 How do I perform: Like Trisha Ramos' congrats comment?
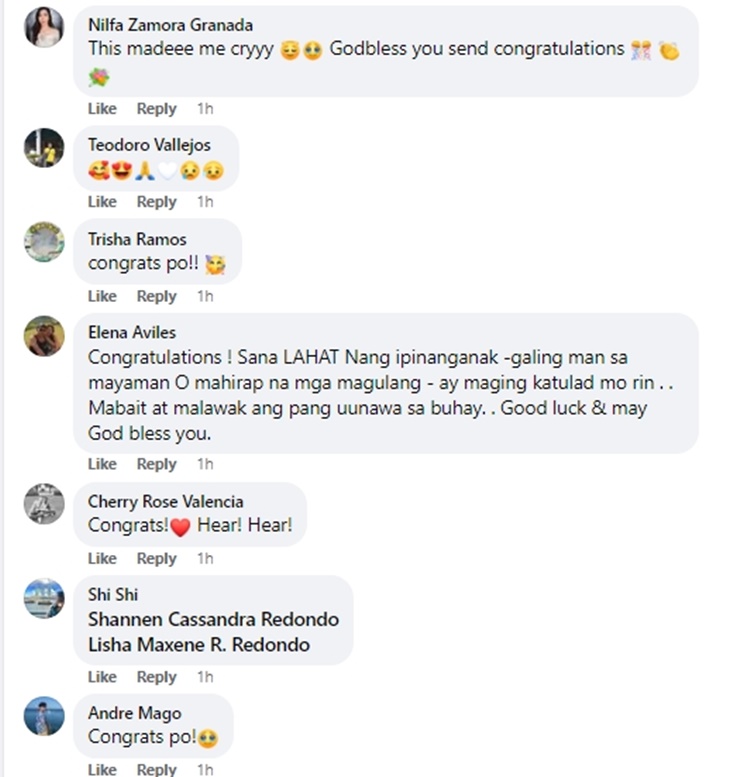pos(102,296)
